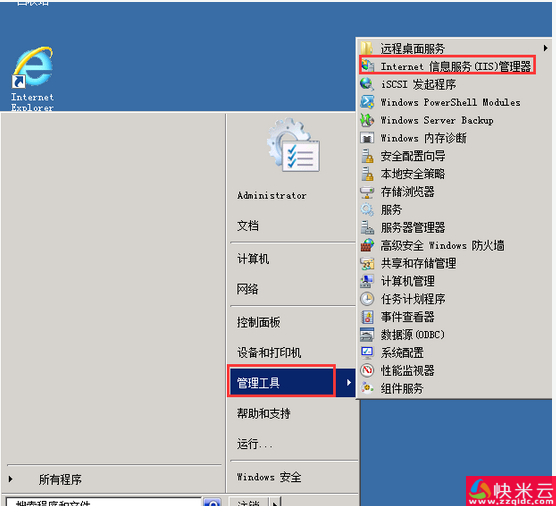The image size is (556, 506).
Task: Expand 所有程序 list arrow
Action: tap(10, 479)
